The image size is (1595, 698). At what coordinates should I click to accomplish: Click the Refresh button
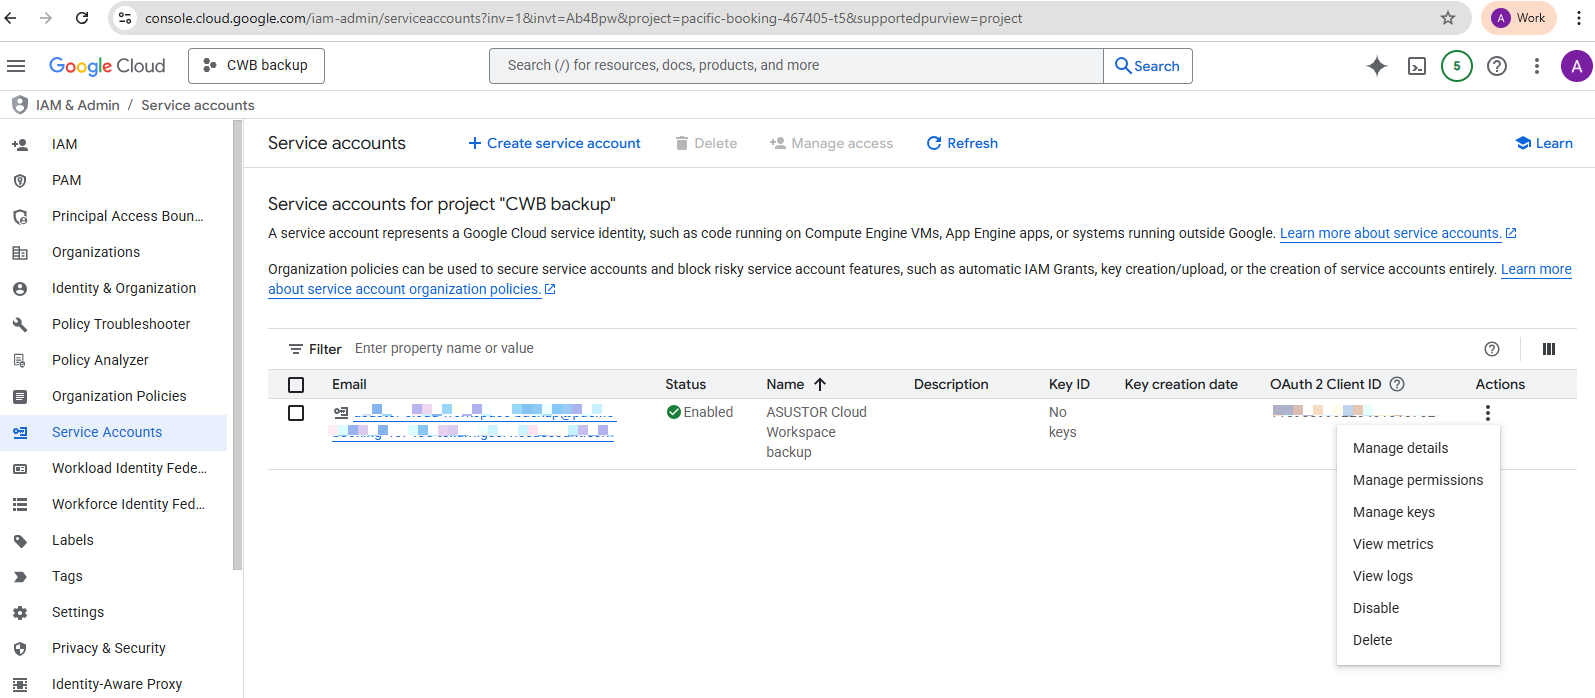click(x=962, y=143)
